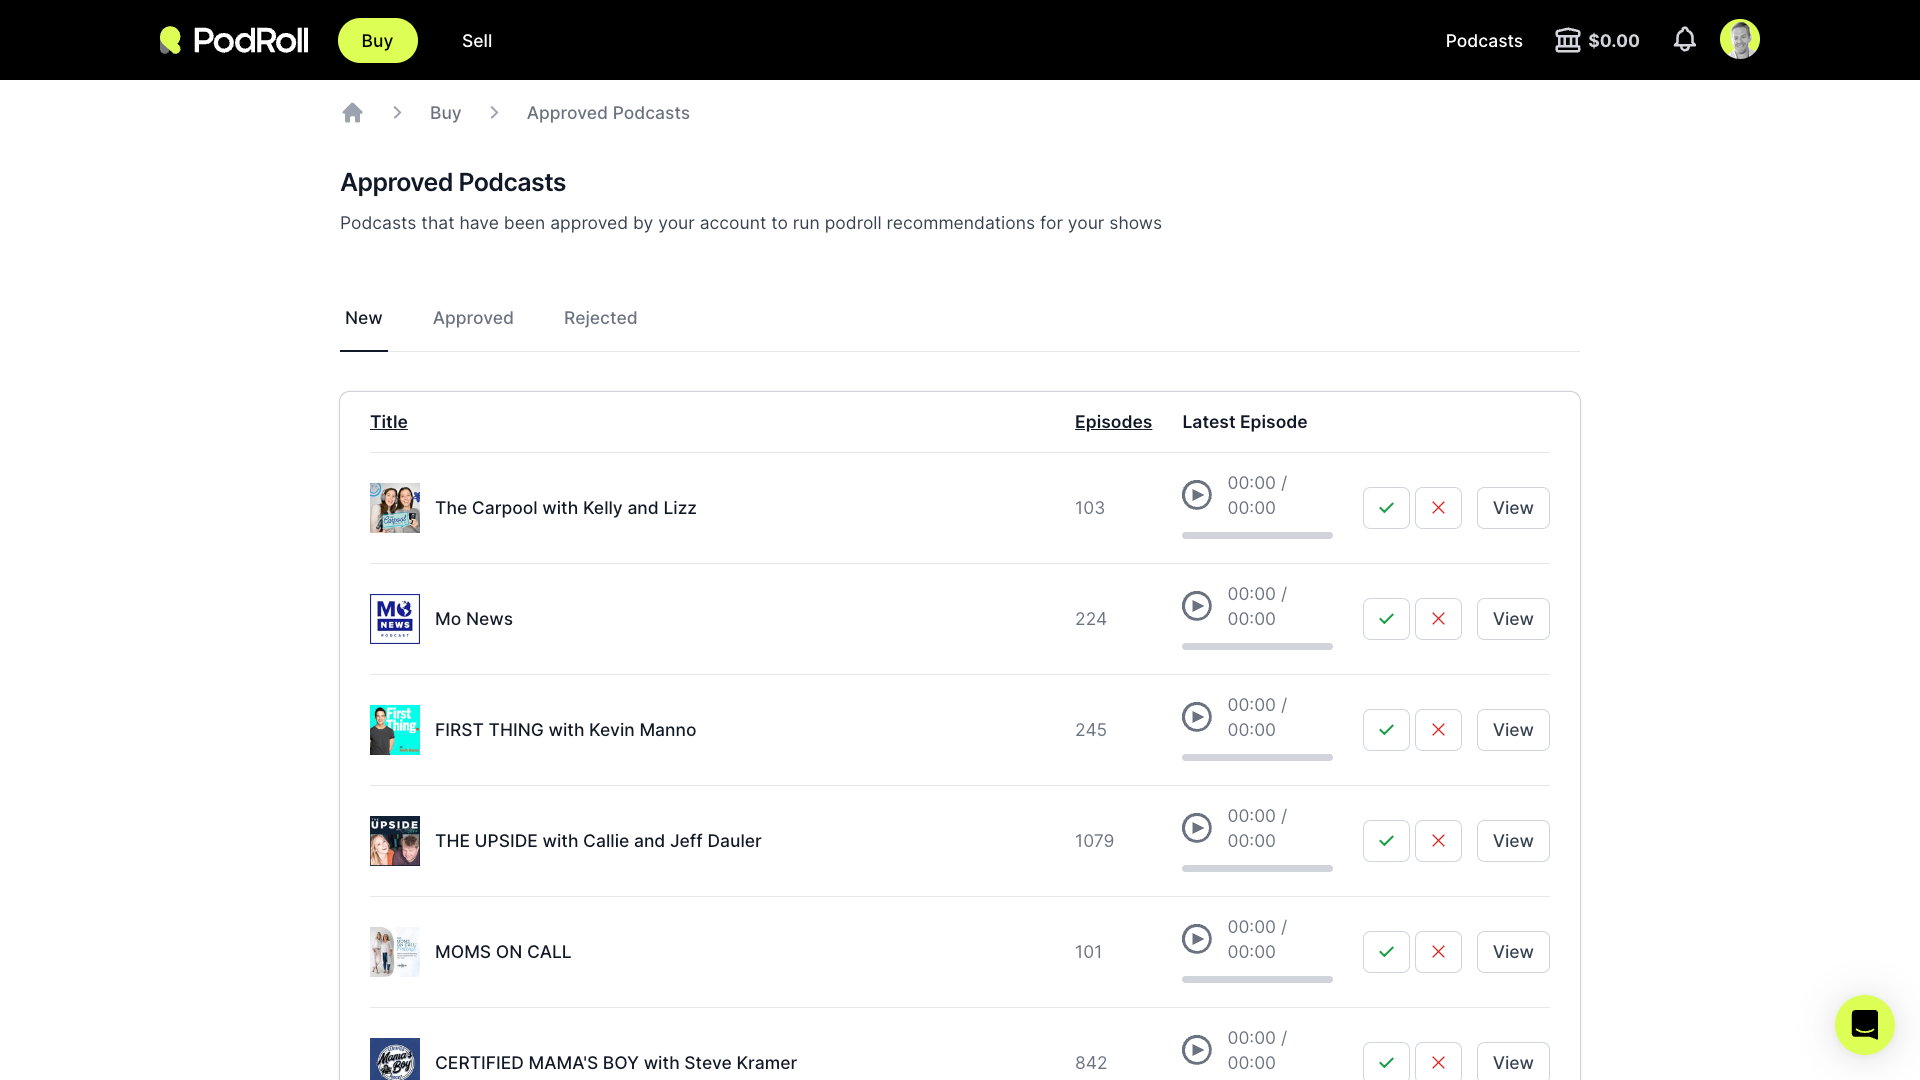Approve FIRST THING with Kevin Manno
Screen dimensions: 1920x1080
pyautogui.click(x=1386, y=730)
